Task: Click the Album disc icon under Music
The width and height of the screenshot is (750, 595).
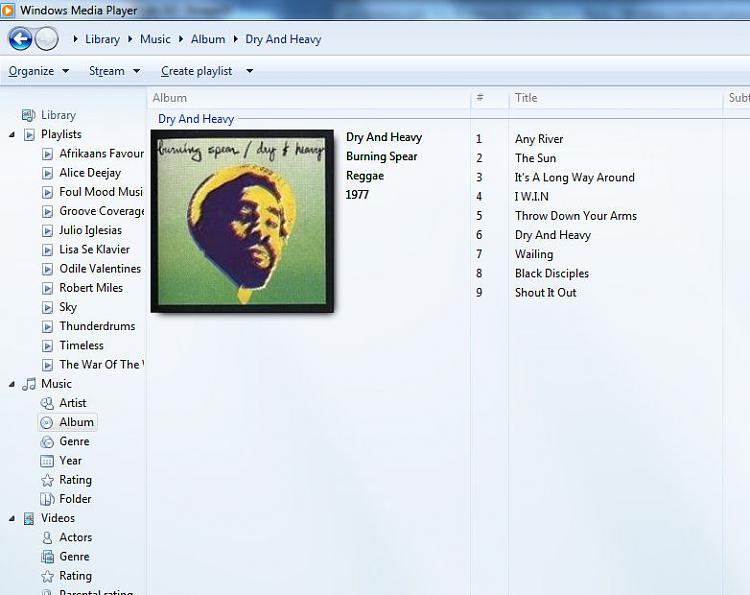Action: [47, 422]
